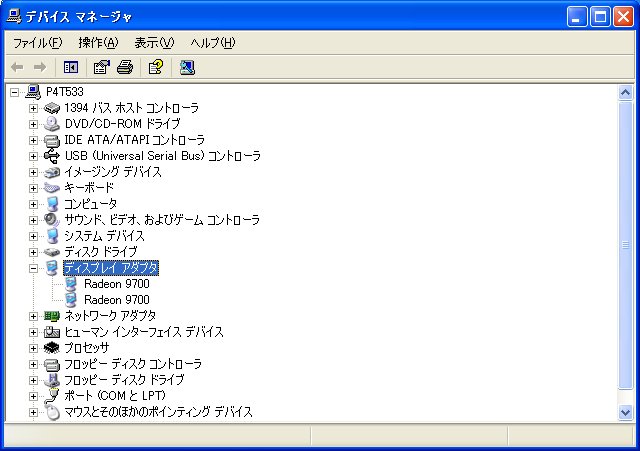The image size is (640, 451).
Task: Select the first Radeon 9700 entry text
Action: (x=117, y=284)
